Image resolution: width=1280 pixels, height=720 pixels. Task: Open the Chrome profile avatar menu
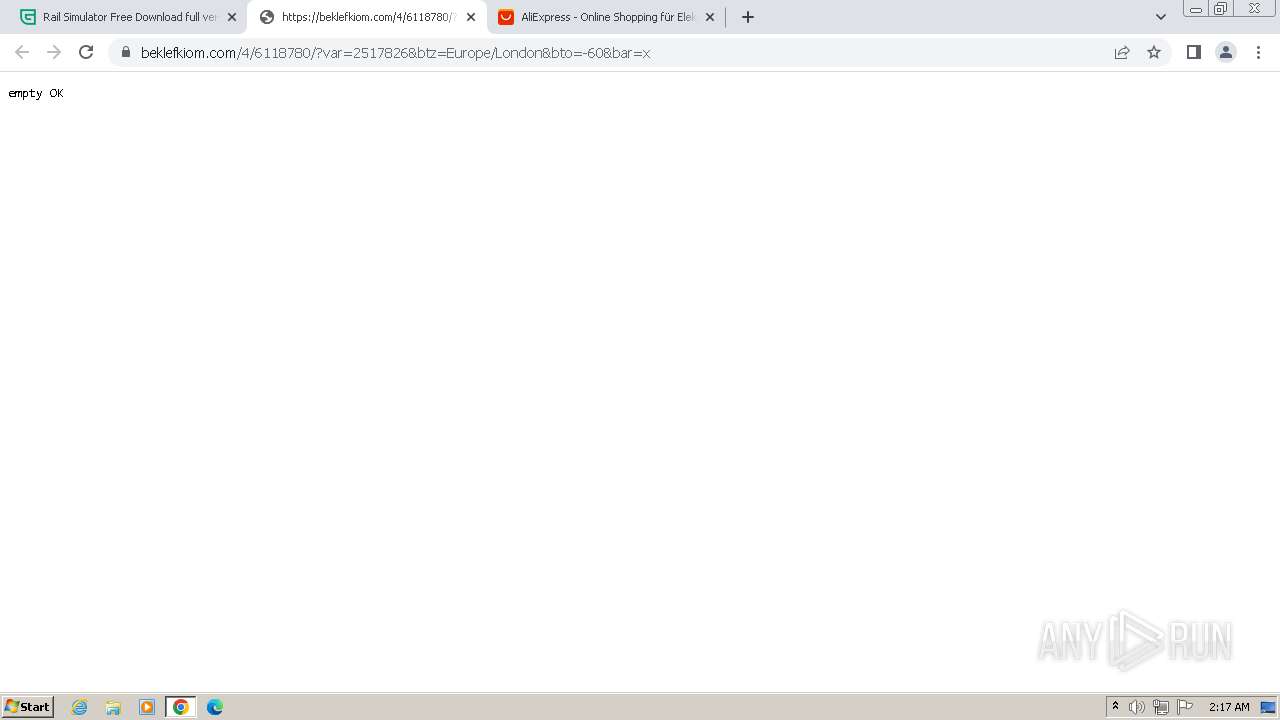[1226, 52]
